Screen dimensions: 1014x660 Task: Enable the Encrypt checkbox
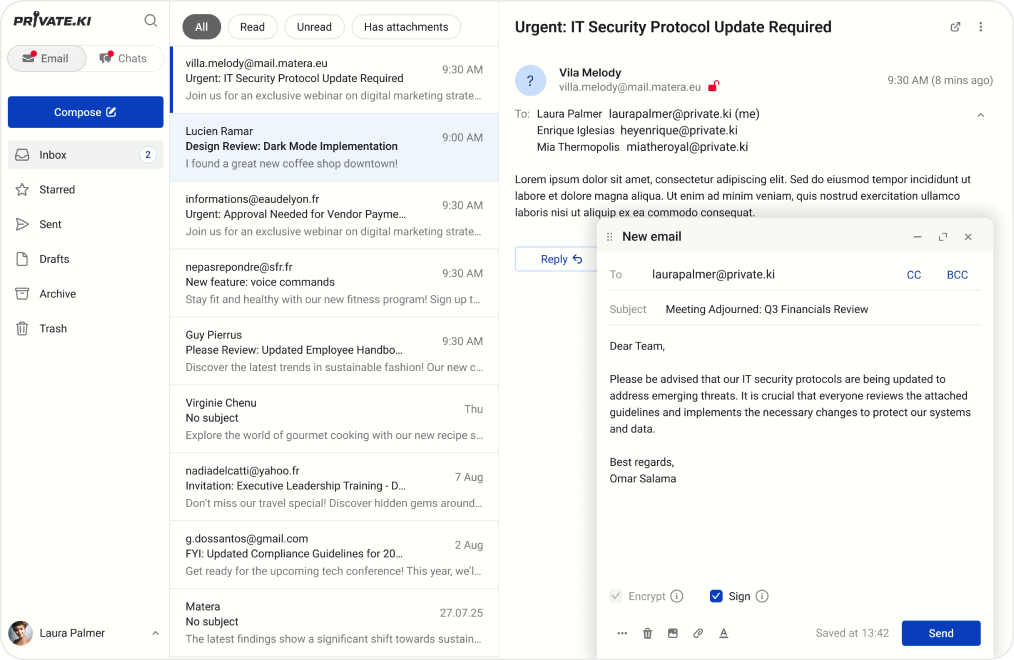coord(617,596)
